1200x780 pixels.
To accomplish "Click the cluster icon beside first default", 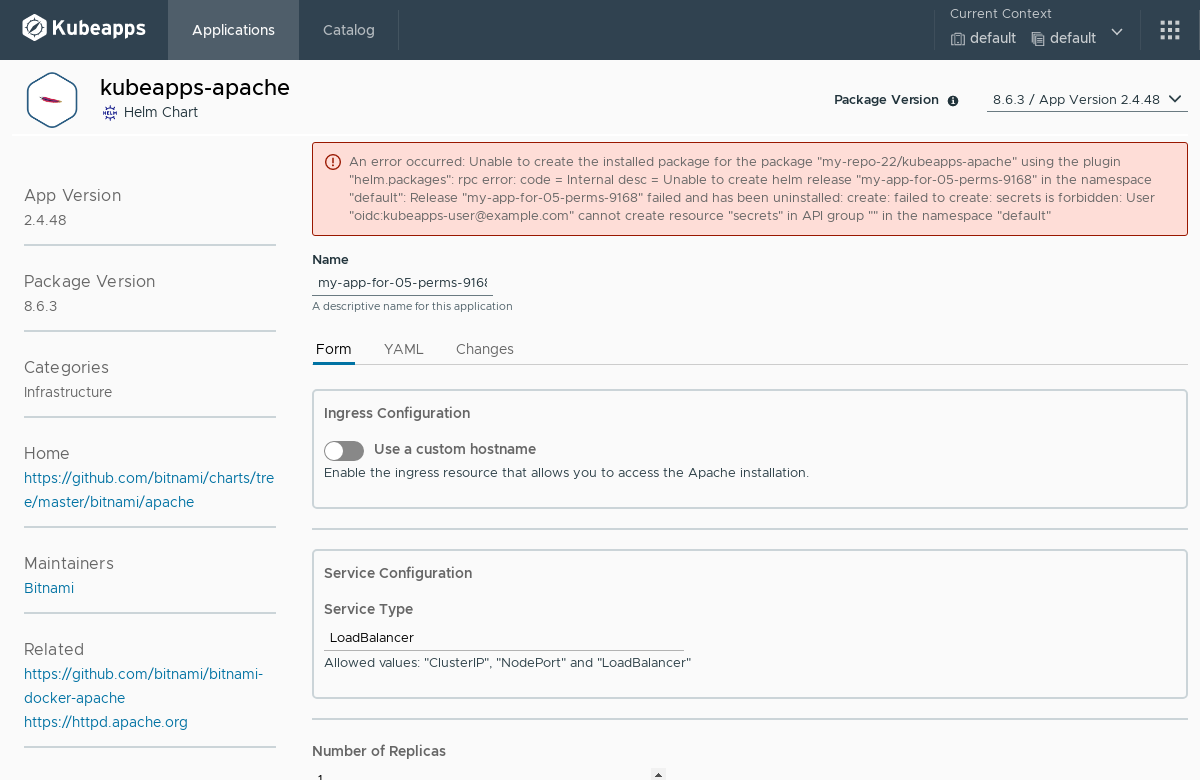I will click(958, 39).
